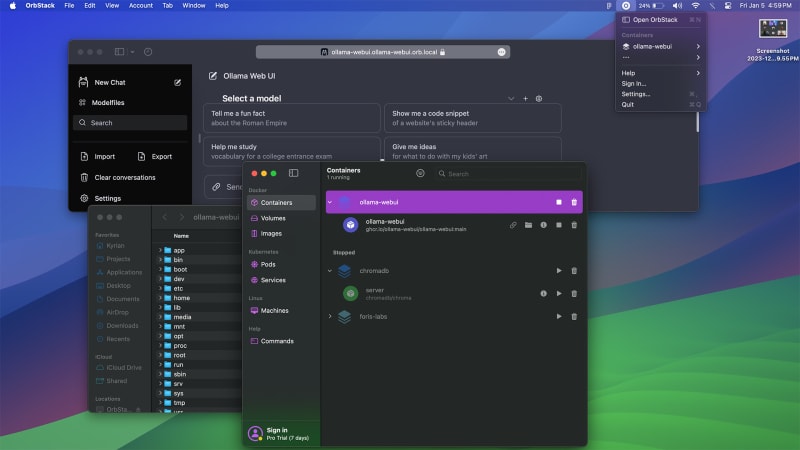Go to Volumes in OrbStack sidebar
800x450 pixels.
pyautogui.click(x=273, y=218)
